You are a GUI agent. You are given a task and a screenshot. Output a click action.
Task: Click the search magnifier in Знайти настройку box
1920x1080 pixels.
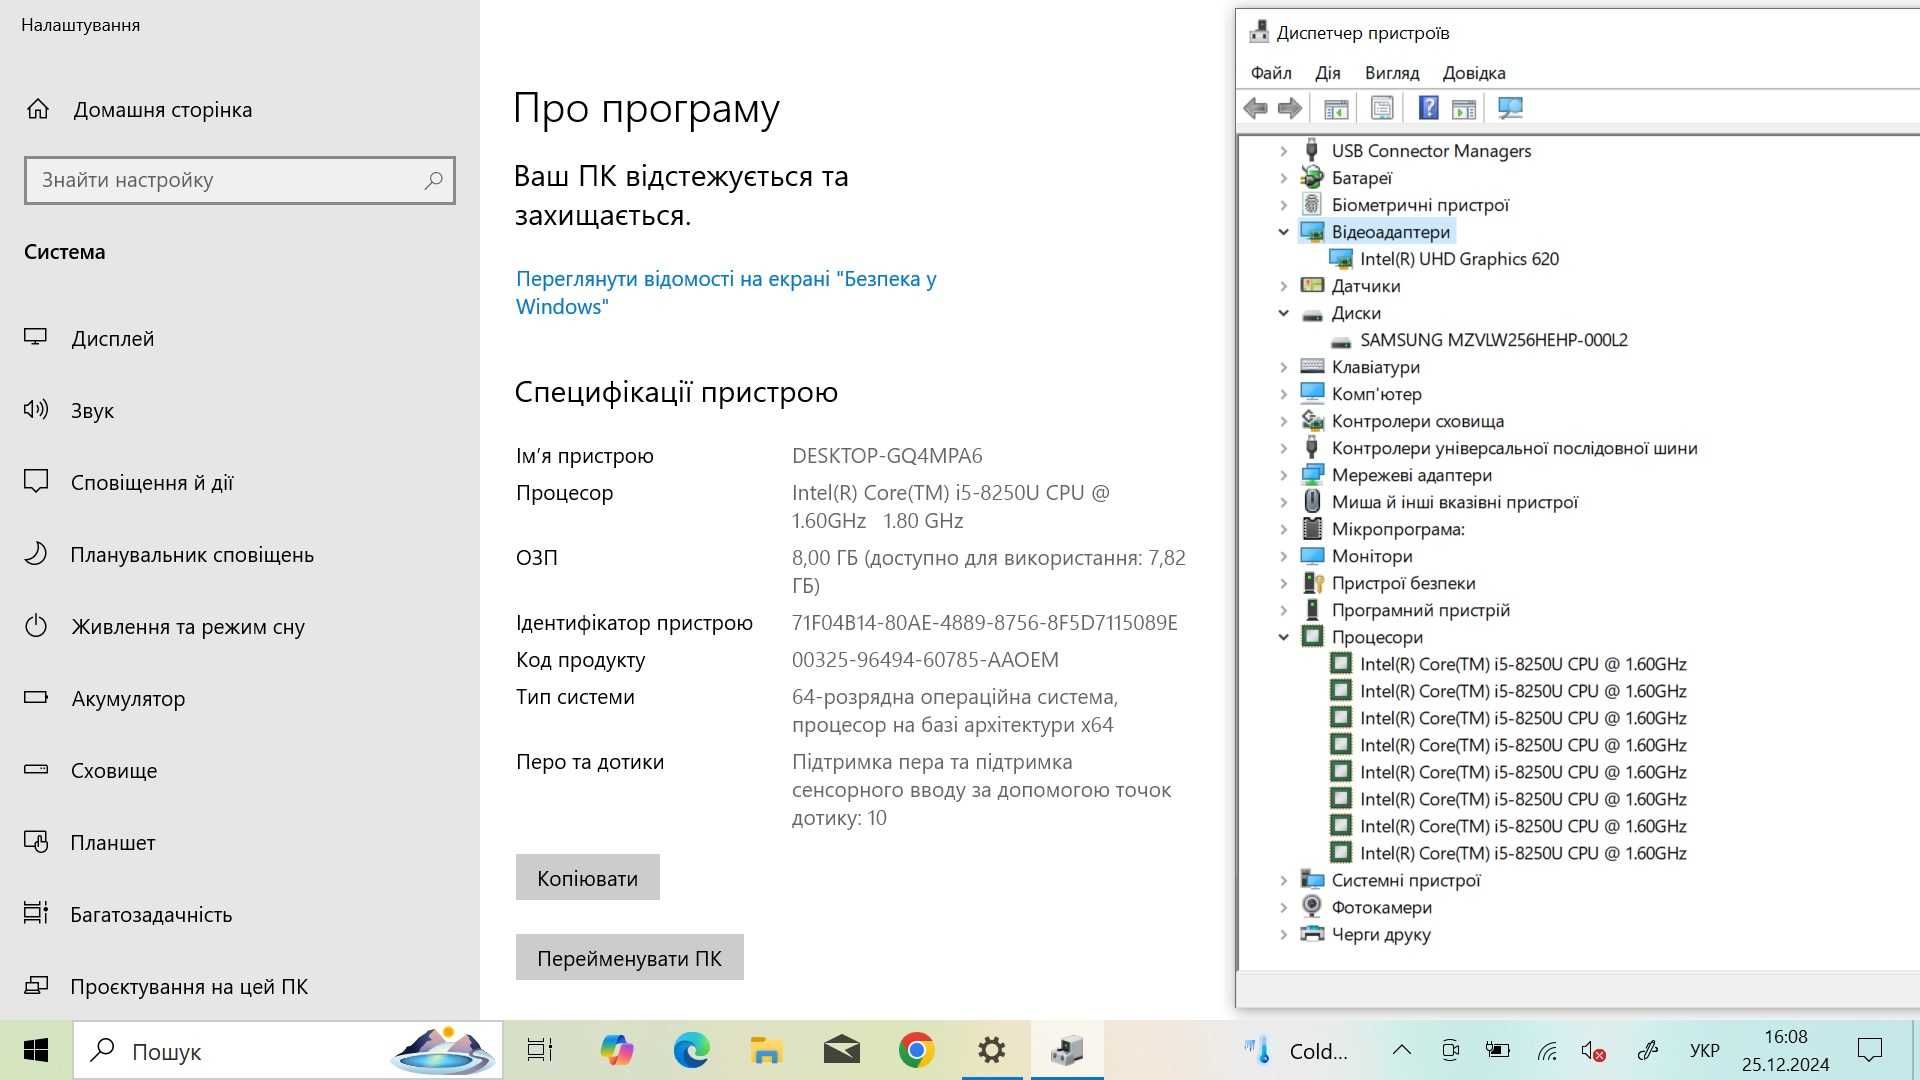[x=433, y=180]
